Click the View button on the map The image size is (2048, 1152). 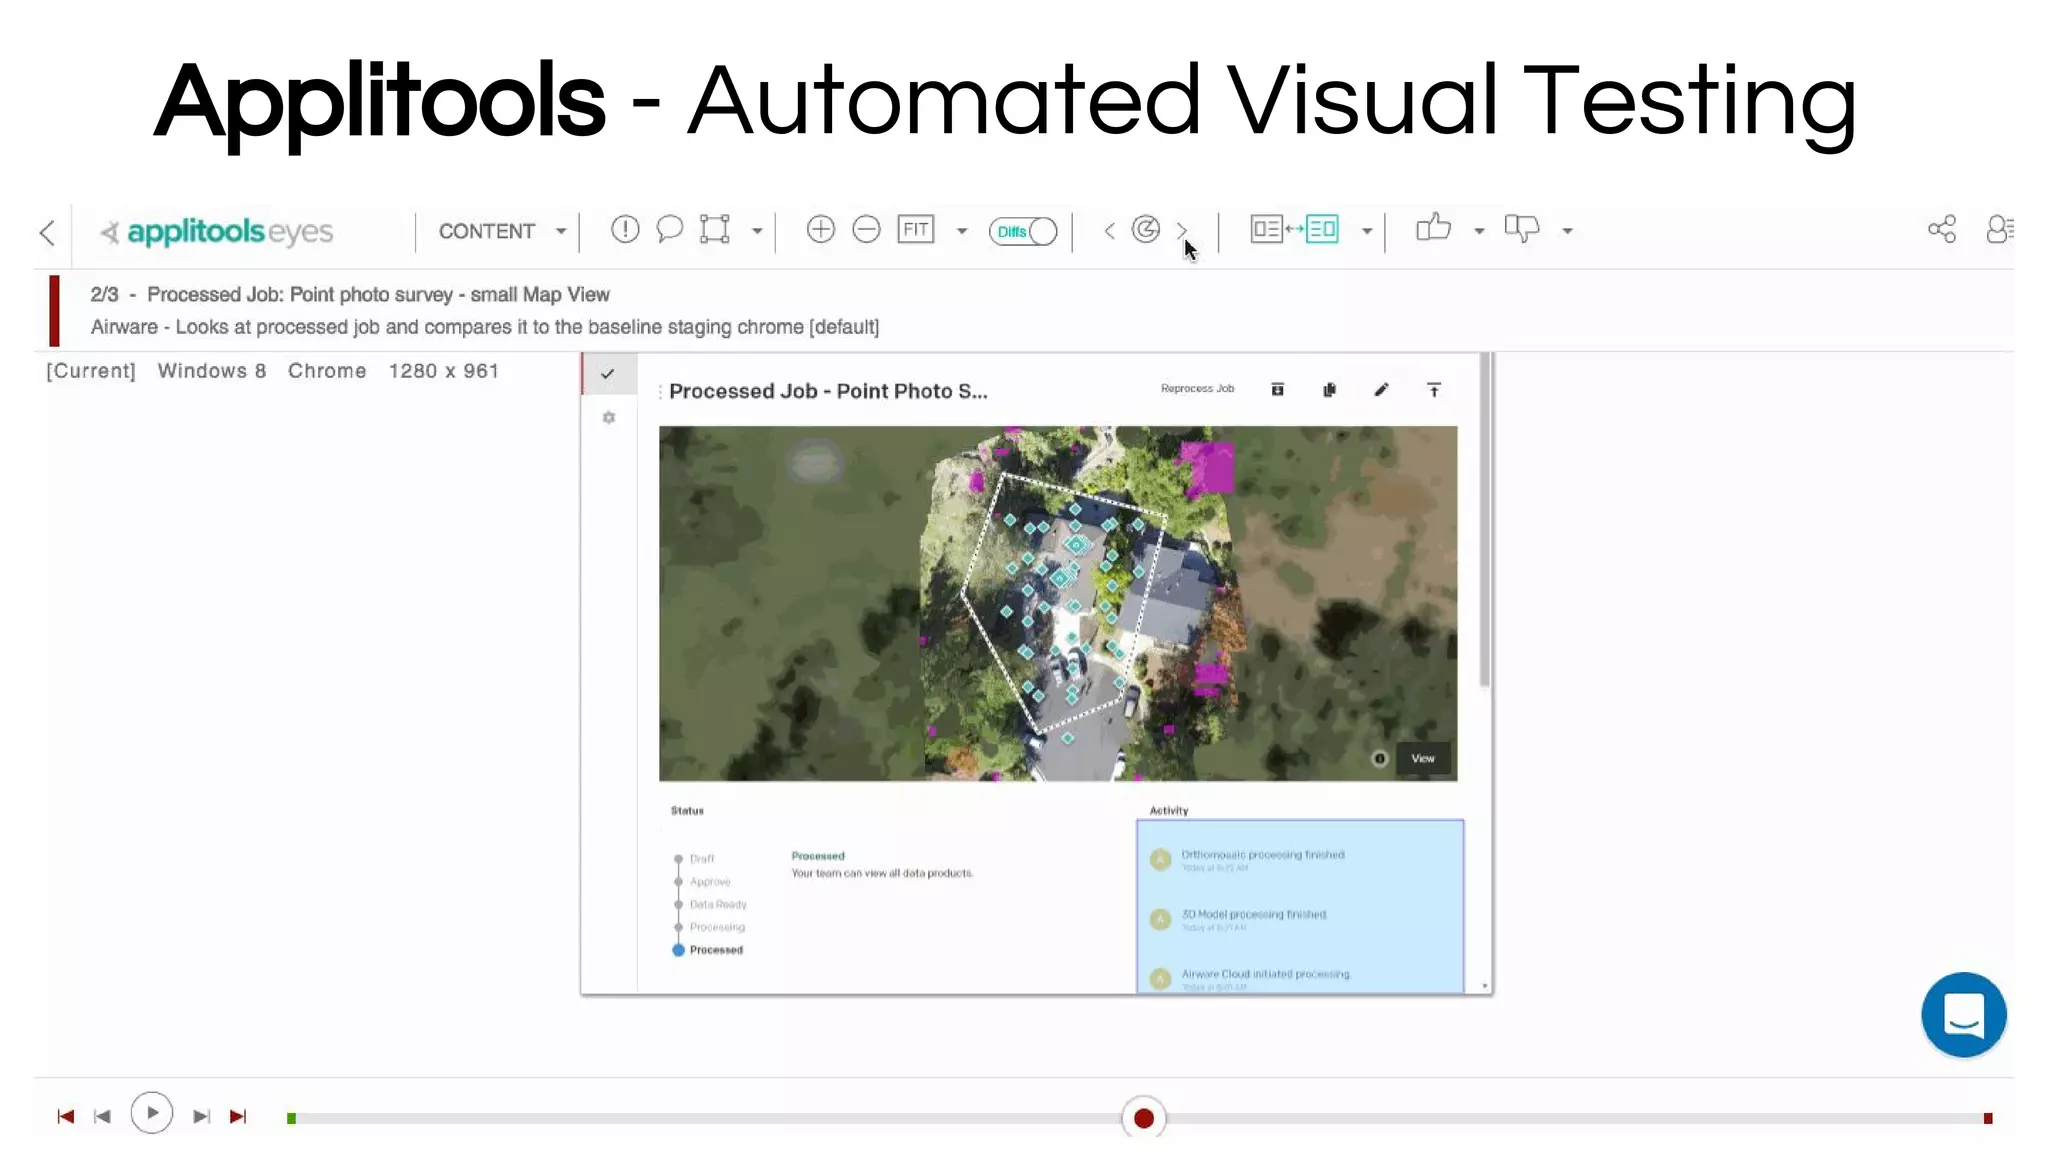(x=1423, y=758)
